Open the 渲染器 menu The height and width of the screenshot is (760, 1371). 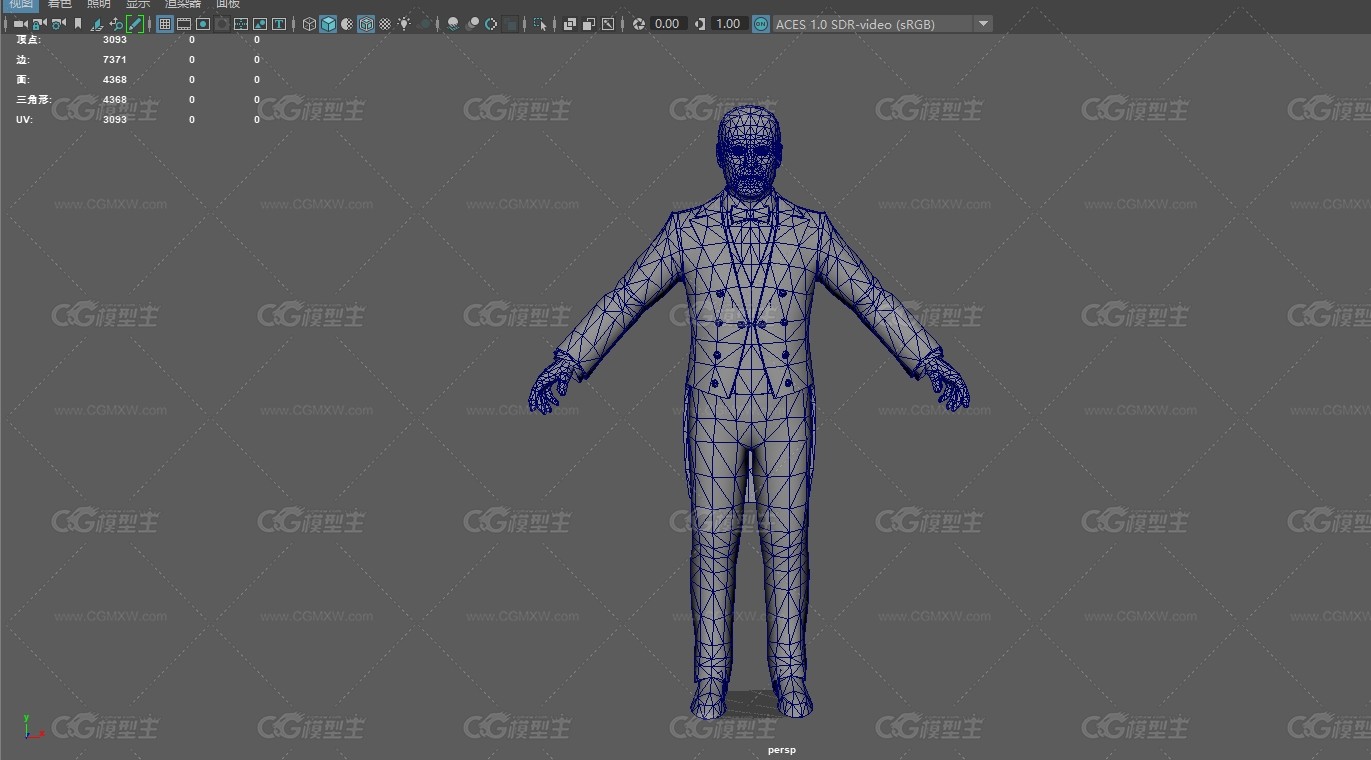click(x=183, y=4)
